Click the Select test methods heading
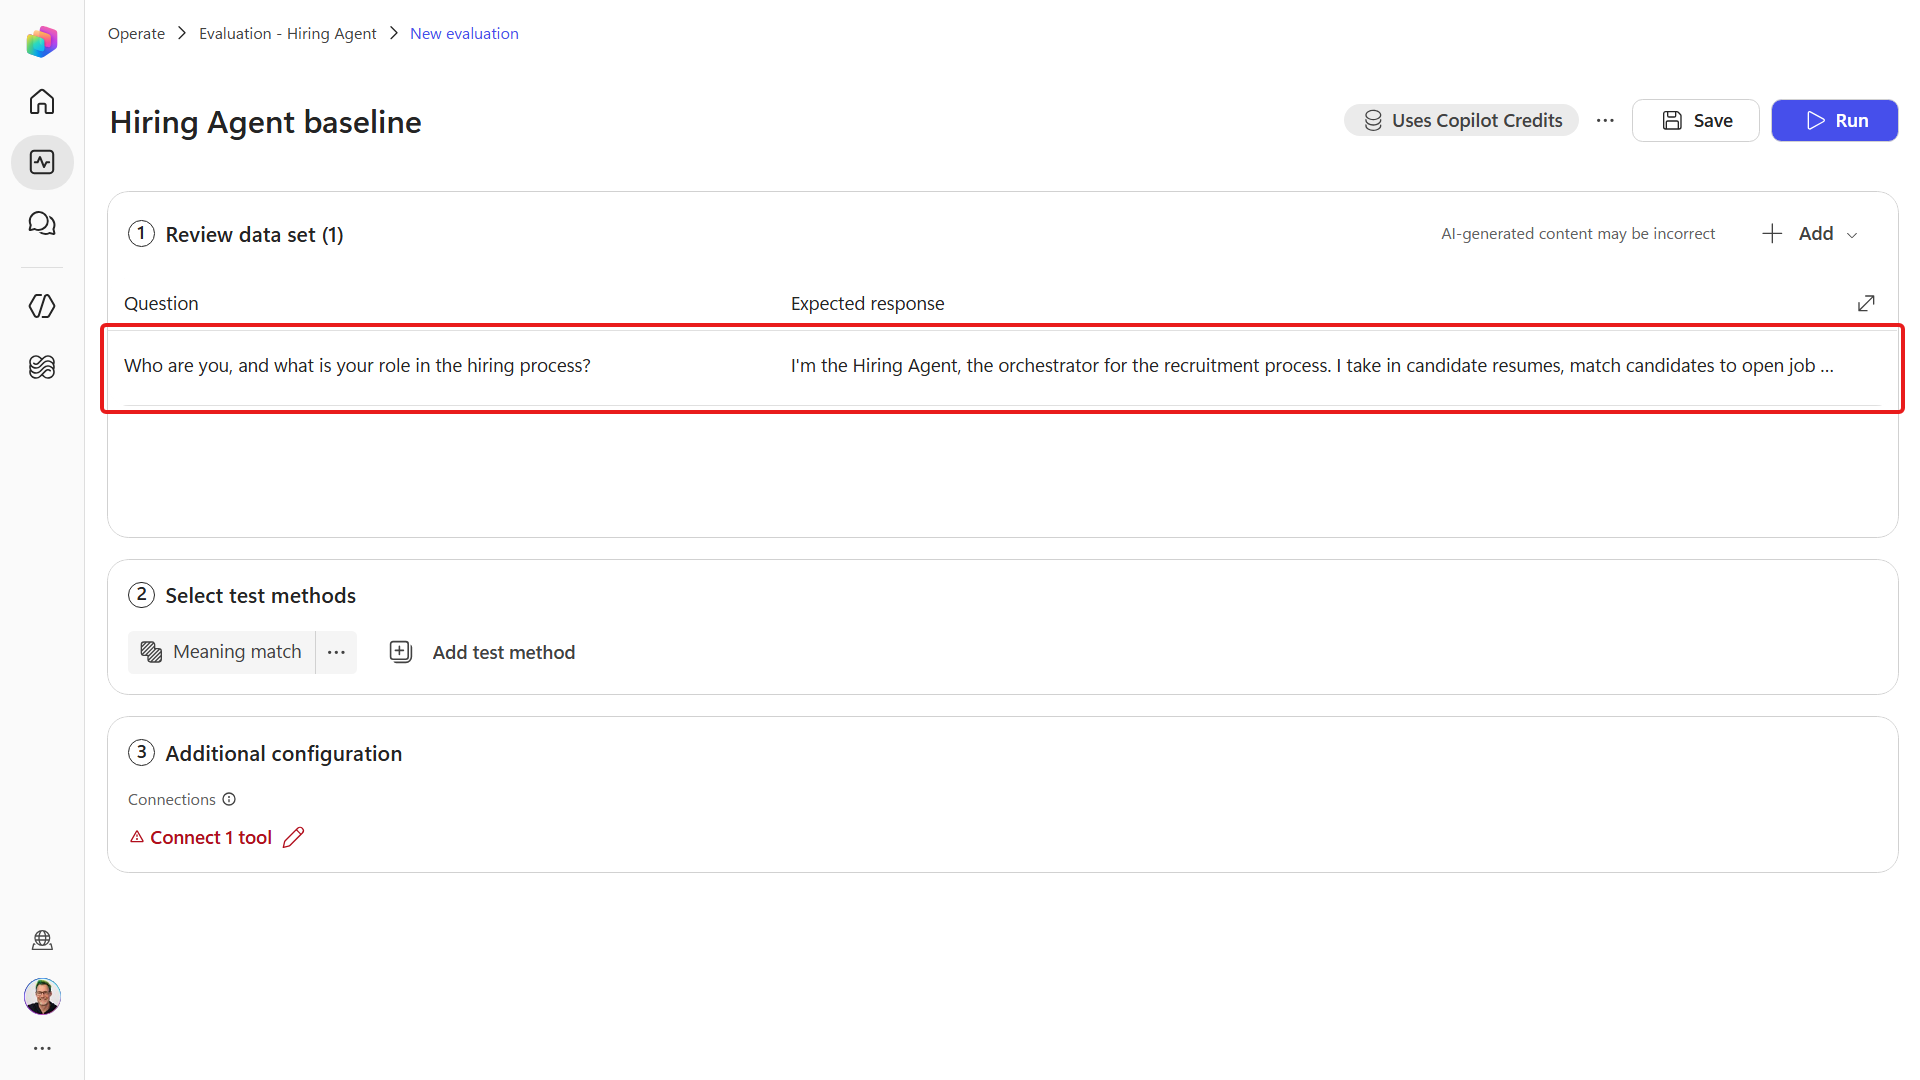 (260, 595)
